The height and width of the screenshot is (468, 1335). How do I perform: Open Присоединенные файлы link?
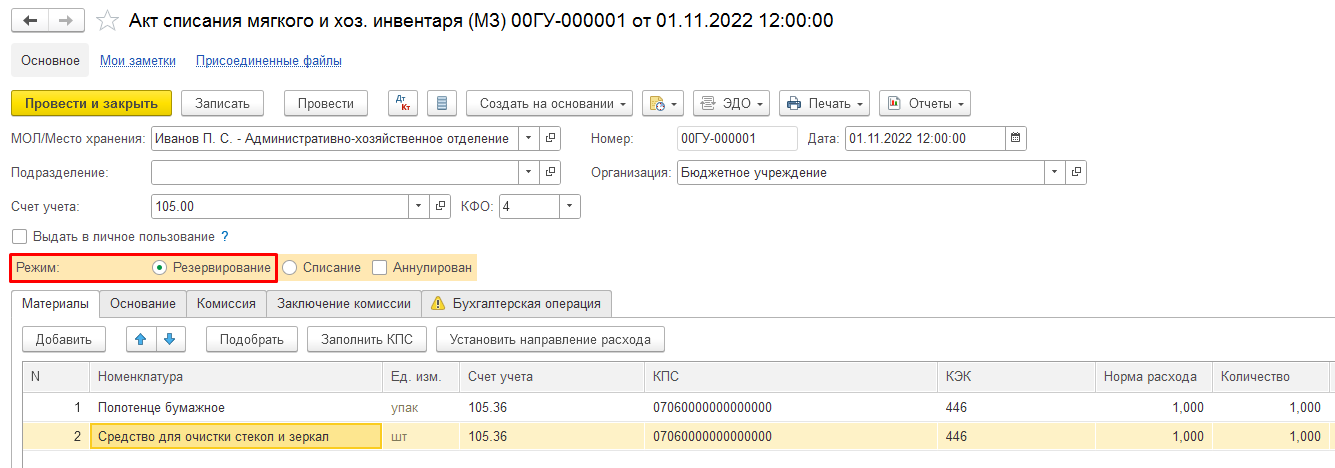[x=269, y=61]
